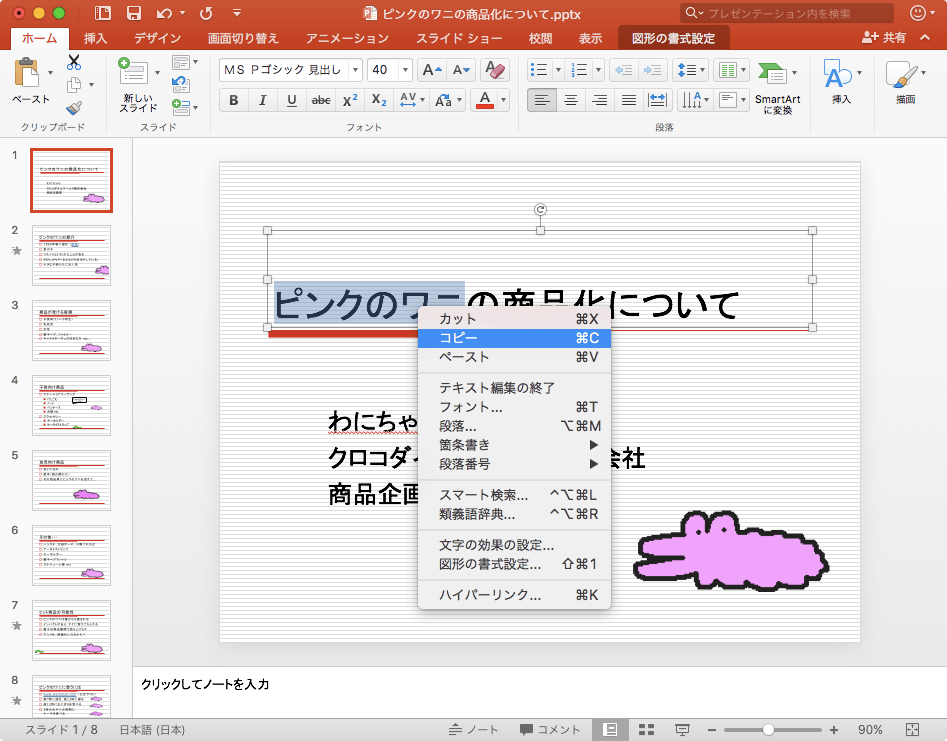The height and width of the screenshot is (741, 947).
Task: Click the ノート button in status bar
Action: point(474,729)
